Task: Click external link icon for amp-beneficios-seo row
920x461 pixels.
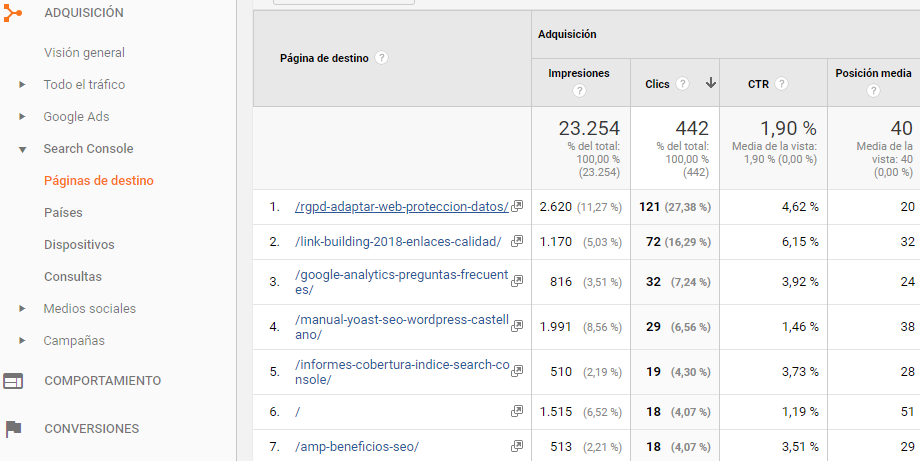Action: [x=517, y=446]
